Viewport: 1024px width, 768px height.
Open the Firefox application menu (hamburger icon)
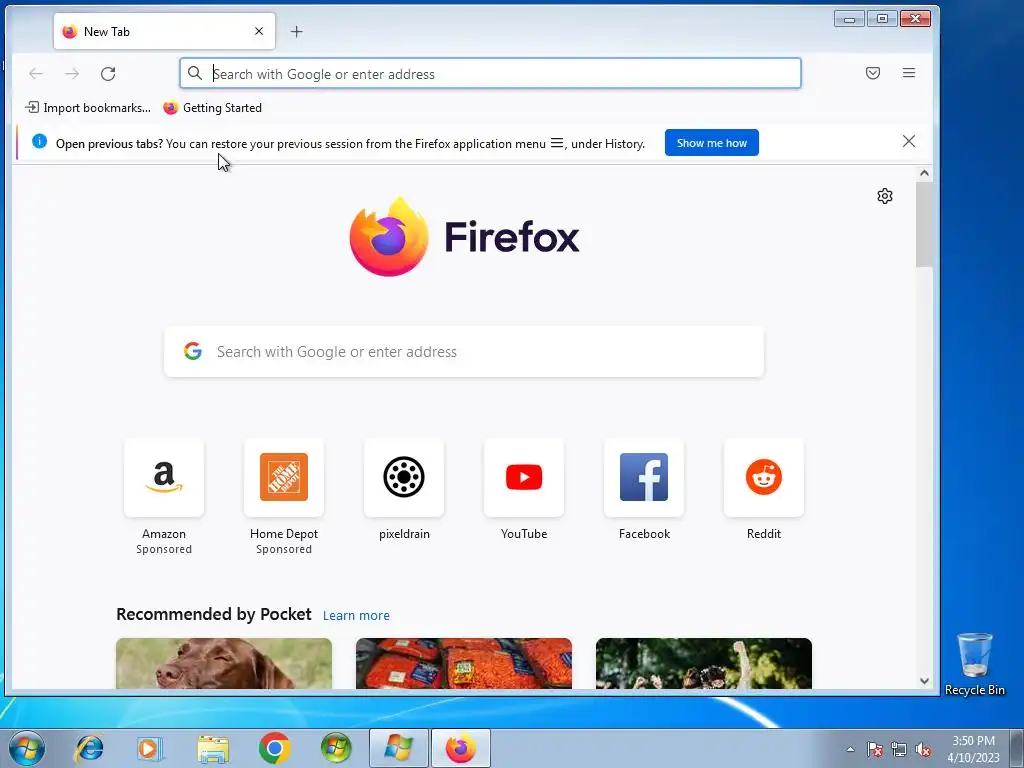click(908, 73)
